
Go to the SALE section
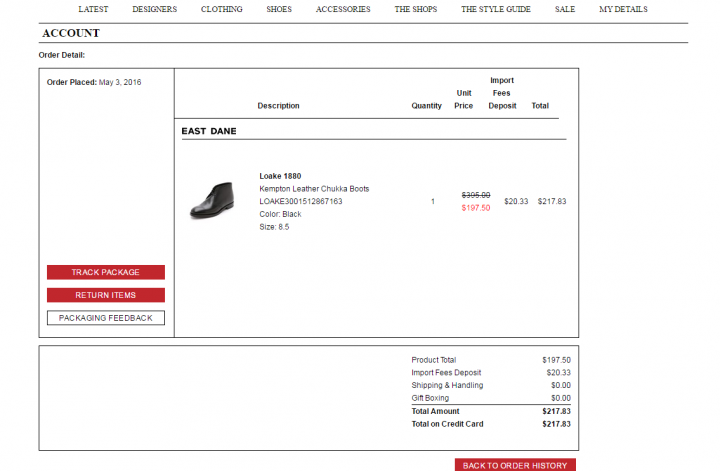[x=565, y=9]
